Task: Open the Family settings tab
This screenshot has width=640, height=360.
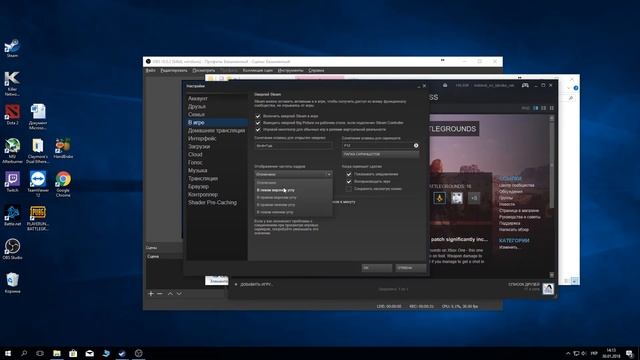Action: click(x=196, y=114)
